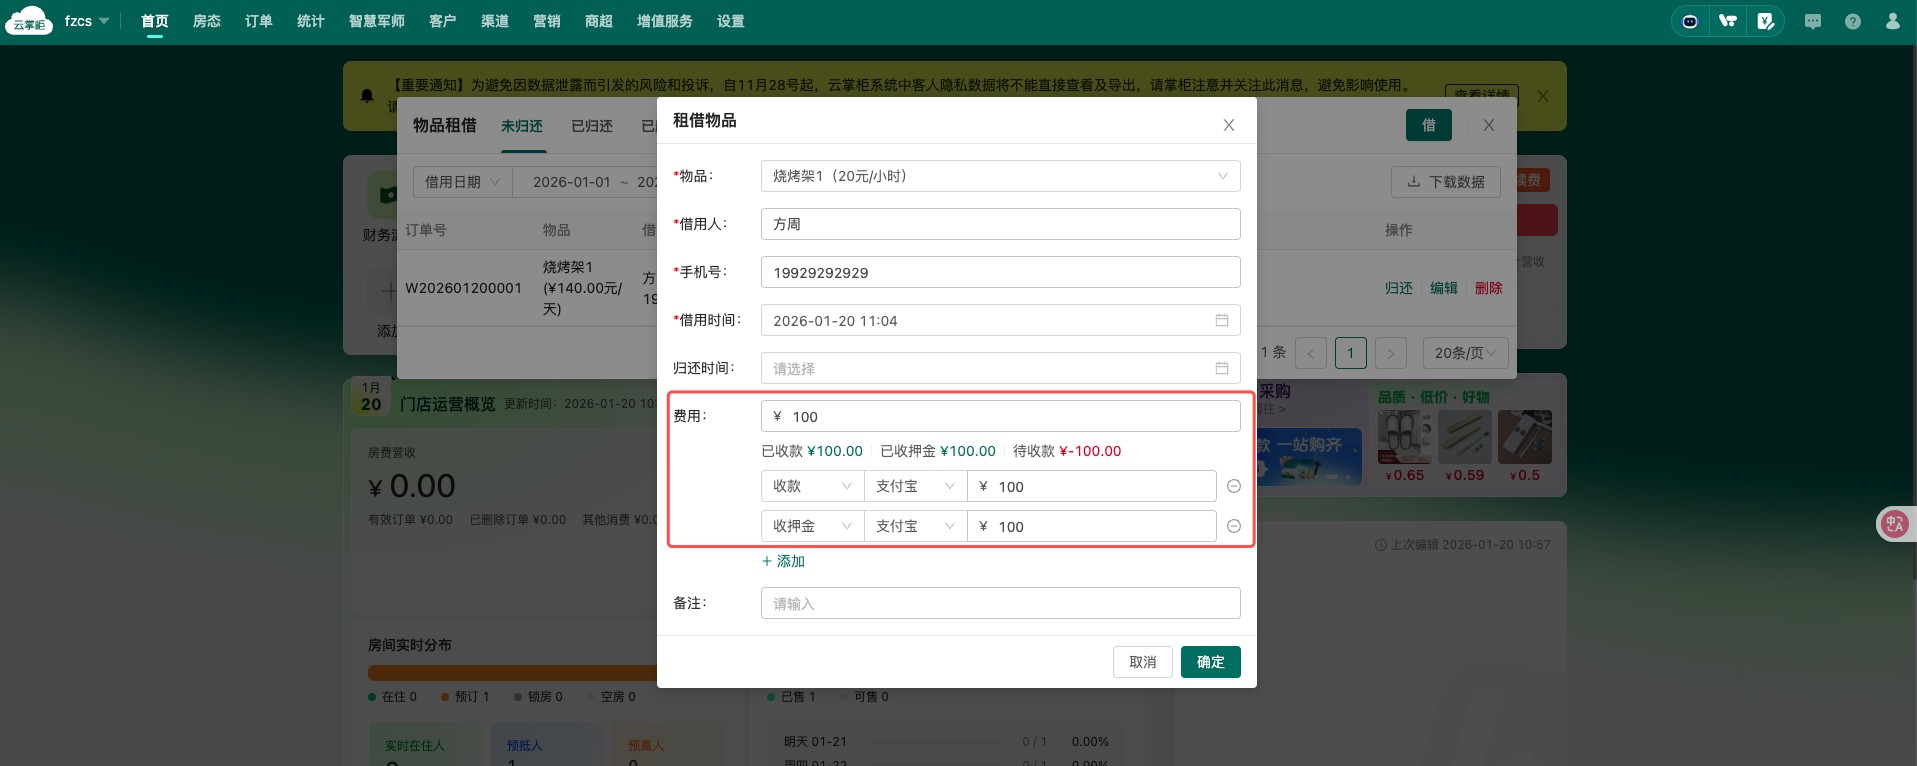Click the 确定 button
1917x766 pixels.
[x=1210, y=662]
